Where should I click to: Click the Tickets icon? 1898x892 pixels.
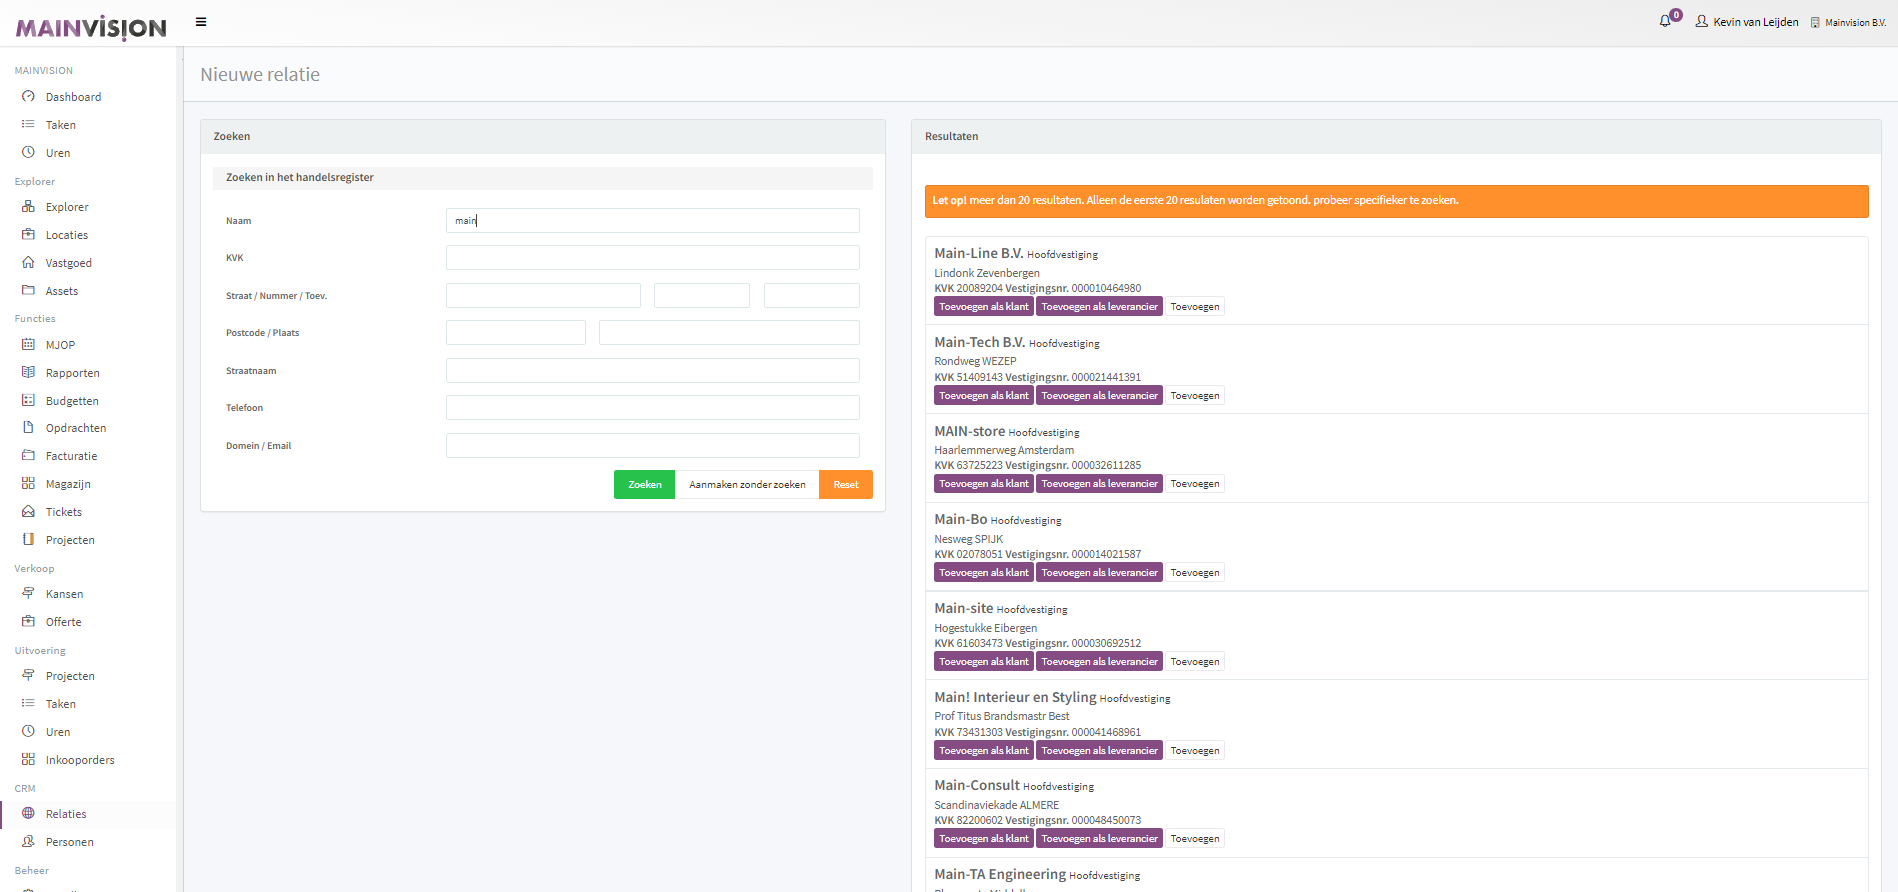coord(28,511)
